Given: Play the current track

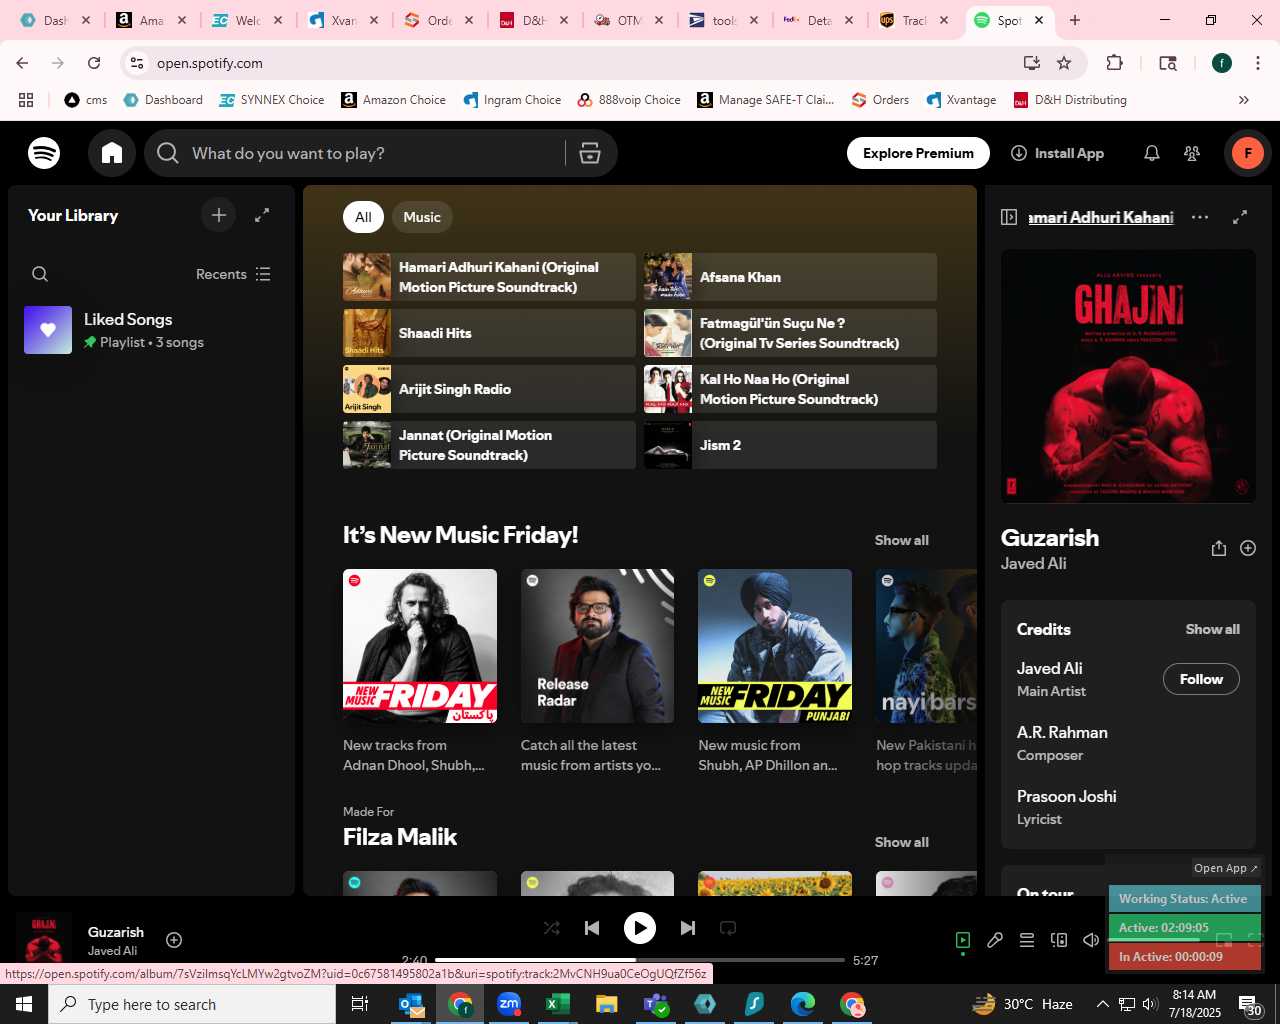Looking at the screenshot, I should point(640,928).
